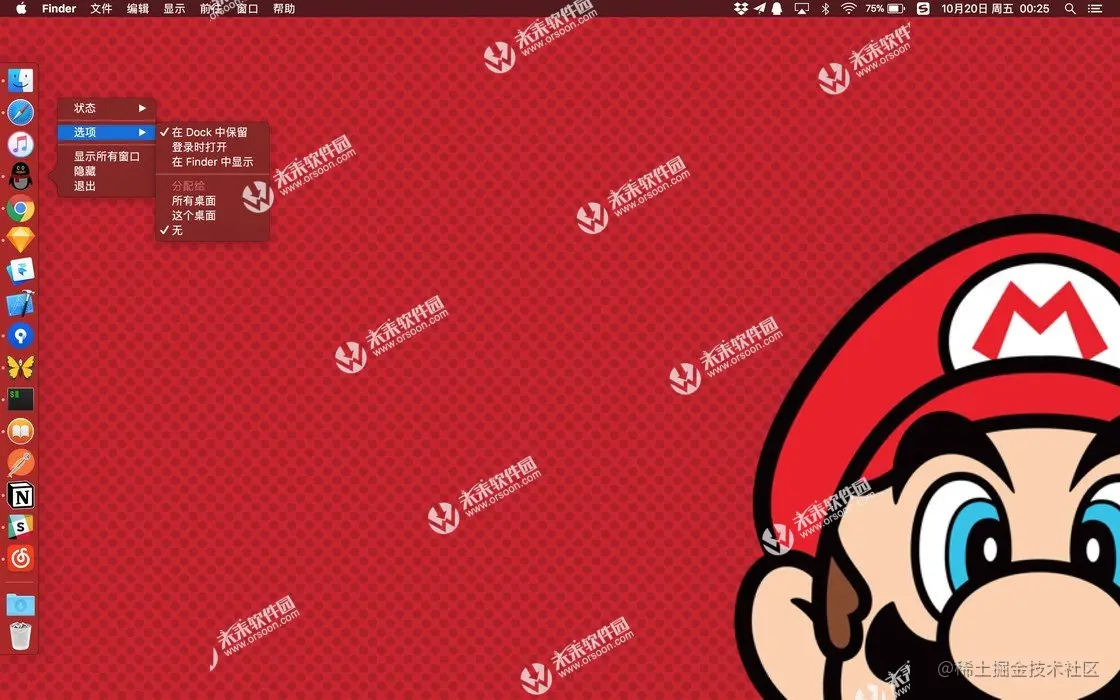Open the AirPlay display menu
Image resolution: width=1120 pixels, height=700 pixels.
[x=801, y=9]
